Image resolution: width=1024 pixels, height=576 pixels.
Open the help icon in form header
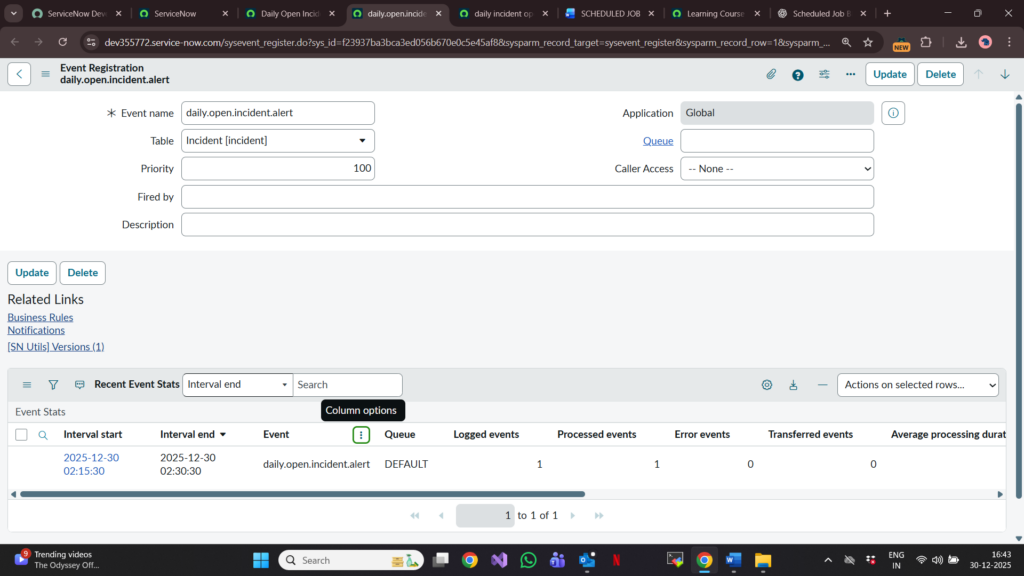[797, 74]
